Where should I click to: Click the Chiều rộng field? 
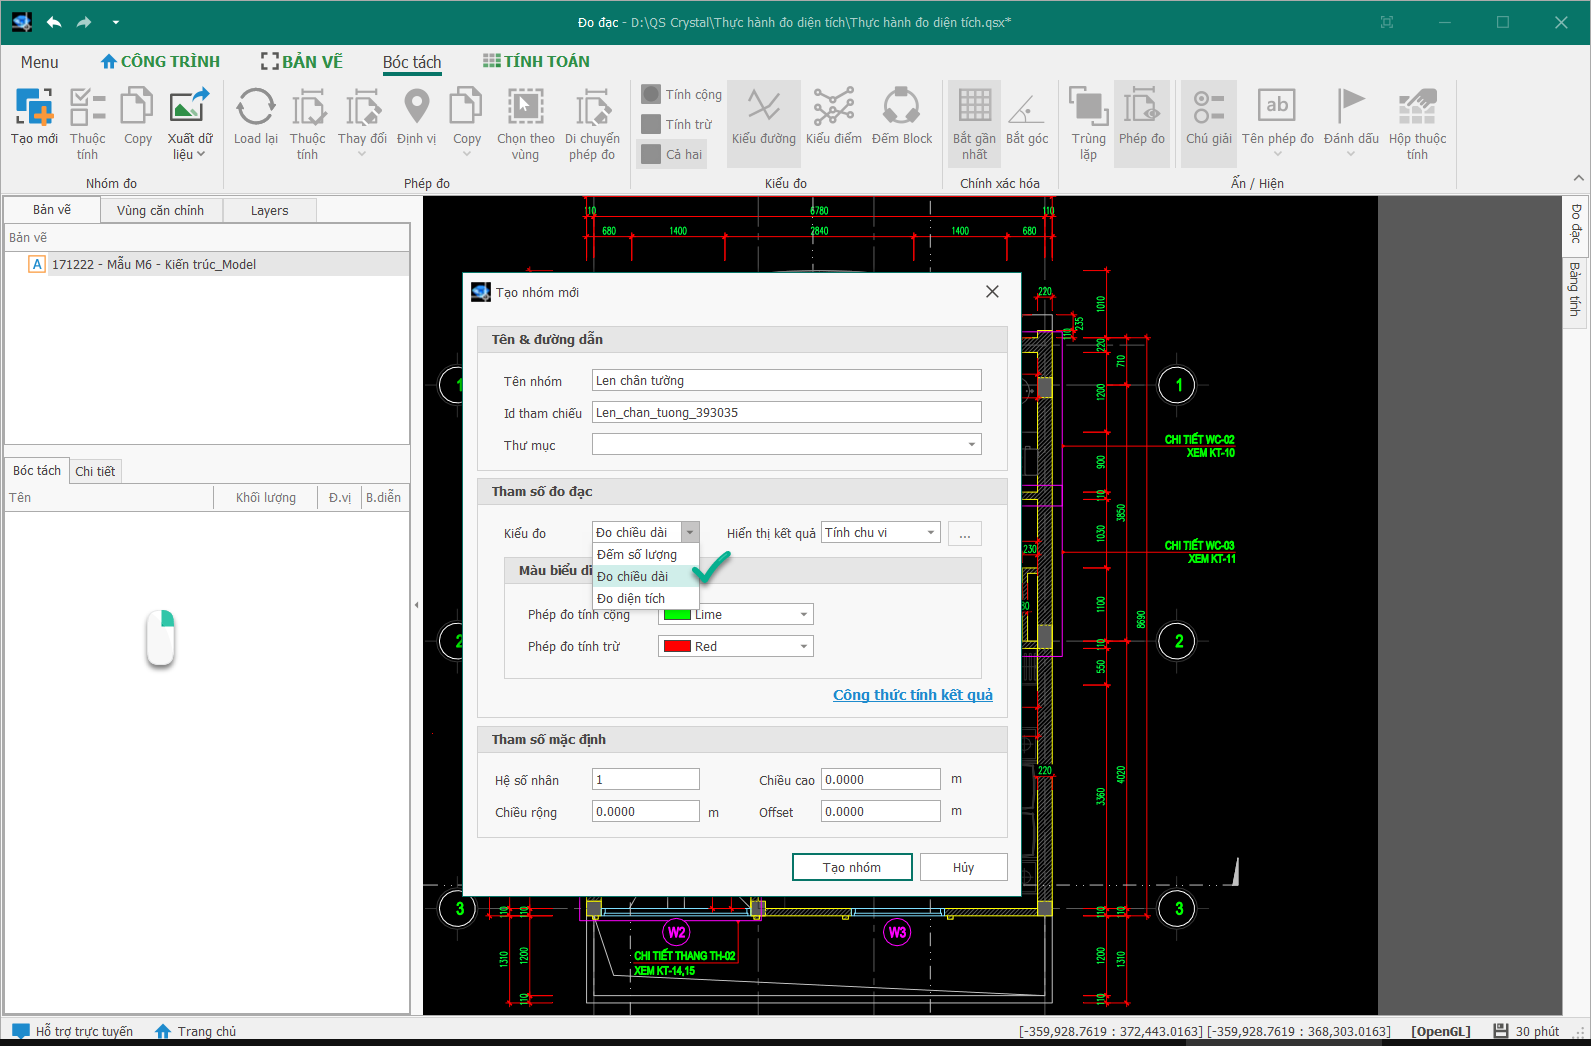[x=646, y=811]
